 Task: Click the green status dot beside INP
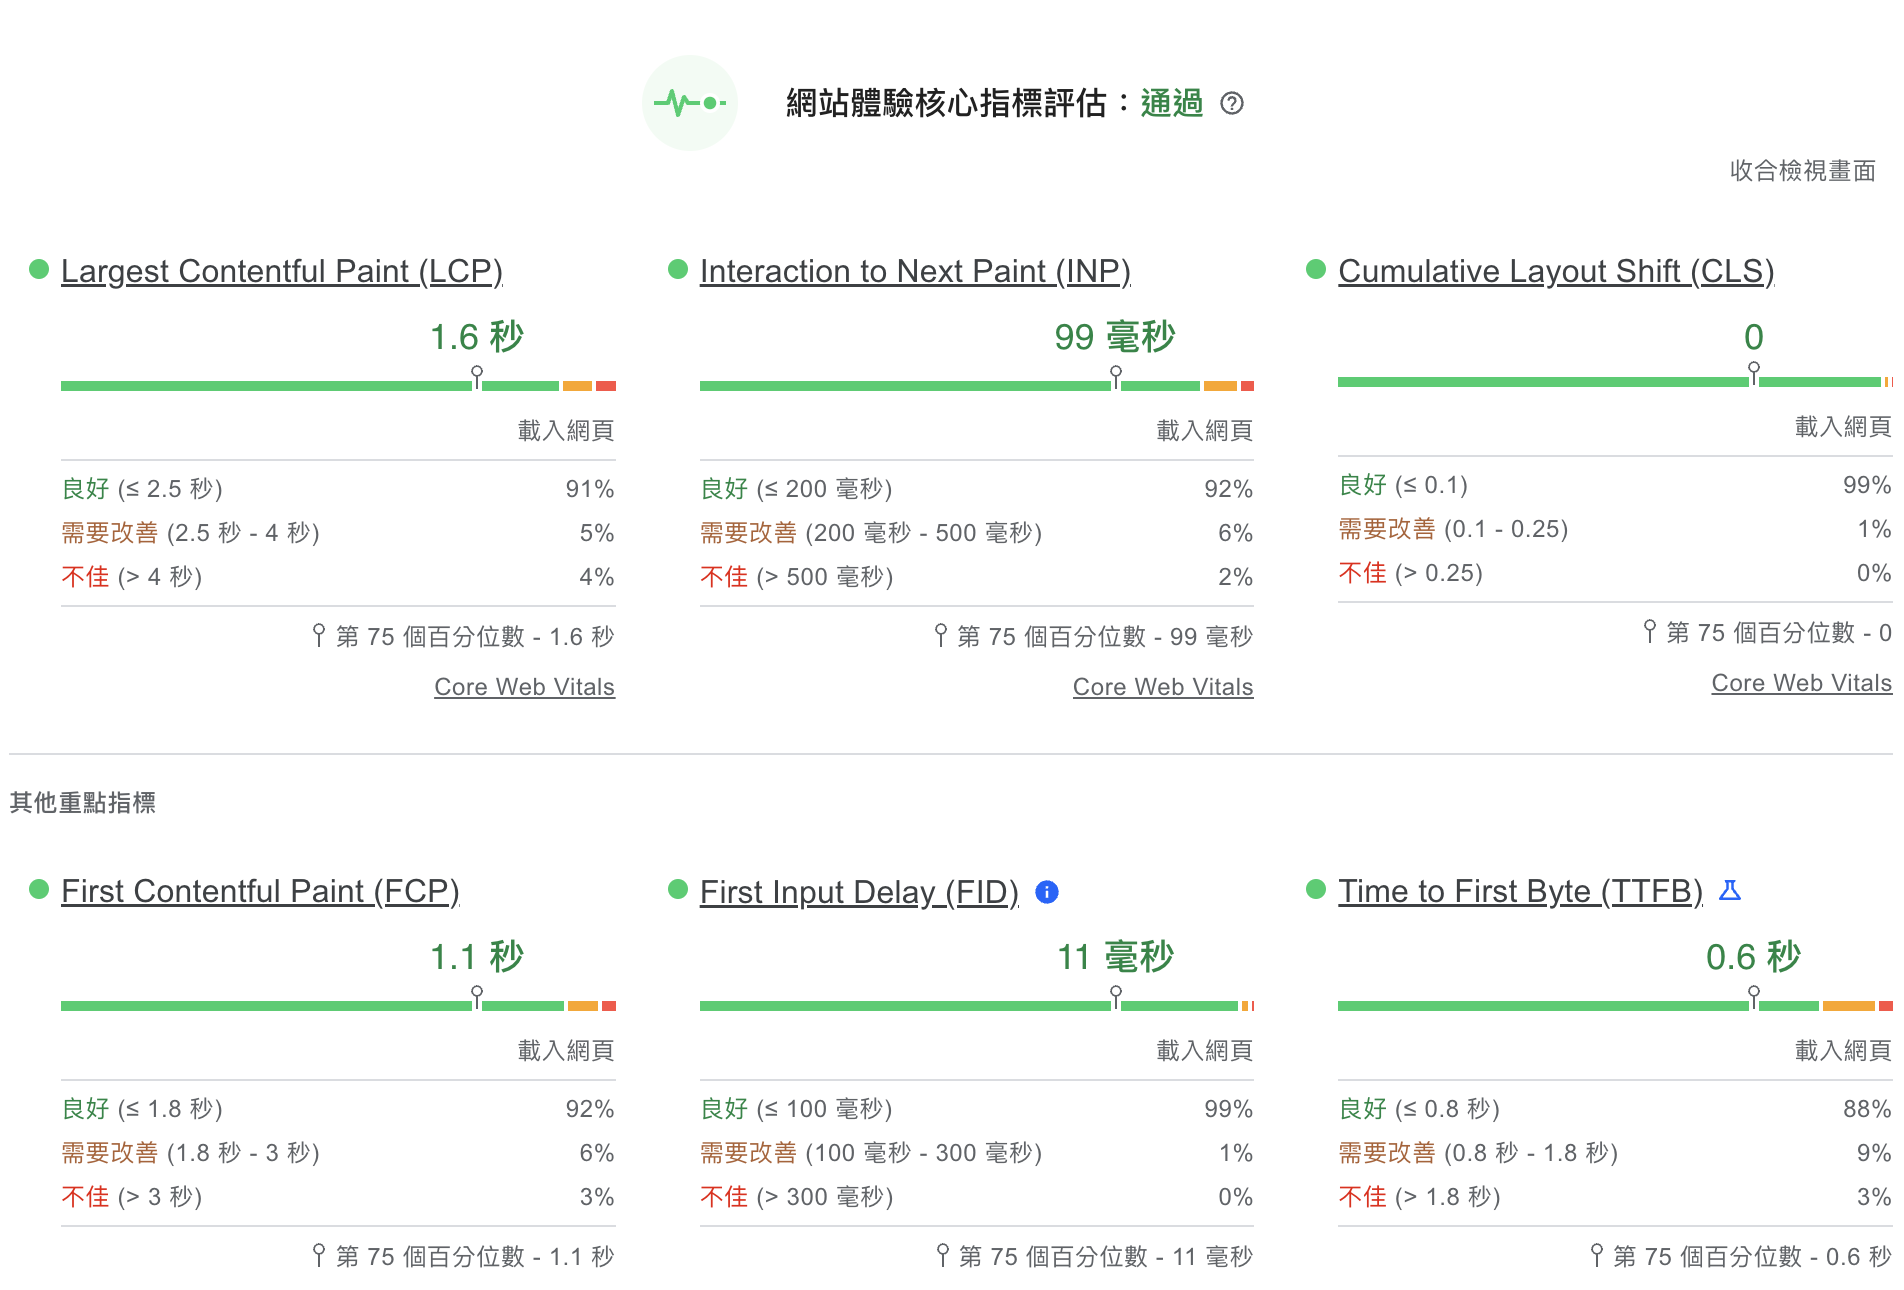pyautogui.click(x=677, y=268)
